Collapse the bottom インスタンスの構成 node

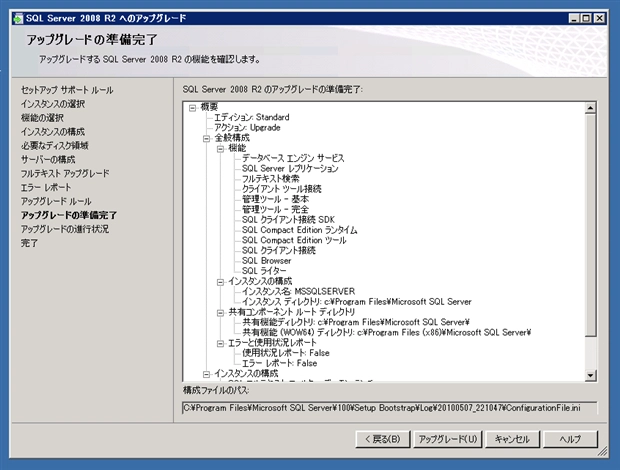click(x=206, y=374)
